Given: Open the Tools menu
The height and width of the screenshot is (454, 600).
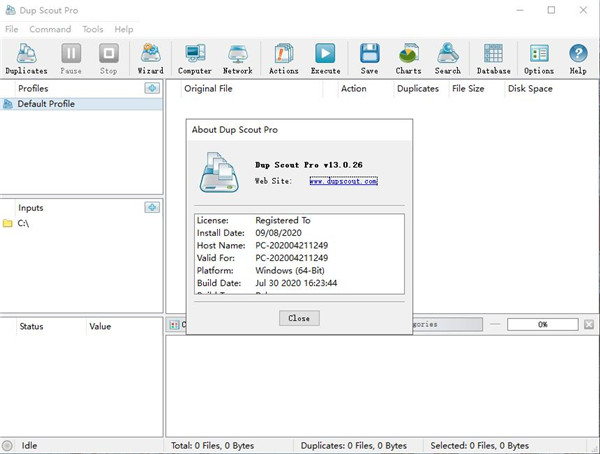Looking at the screenshot, I should tap(93, 29).
